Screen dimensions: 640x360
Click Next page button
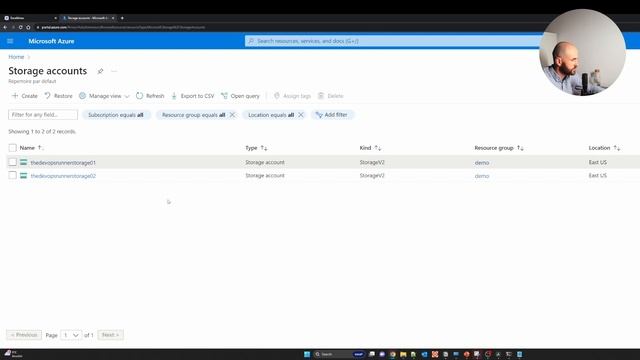coord(111,335)
